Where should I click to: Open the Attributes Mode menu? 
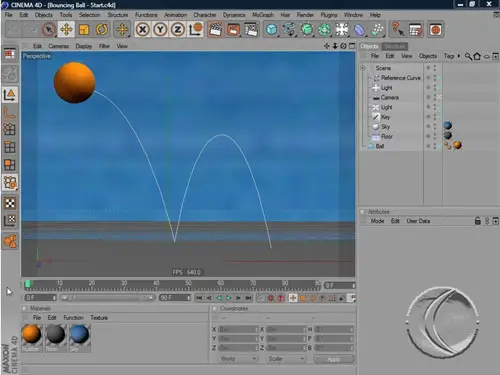point(377,221)
